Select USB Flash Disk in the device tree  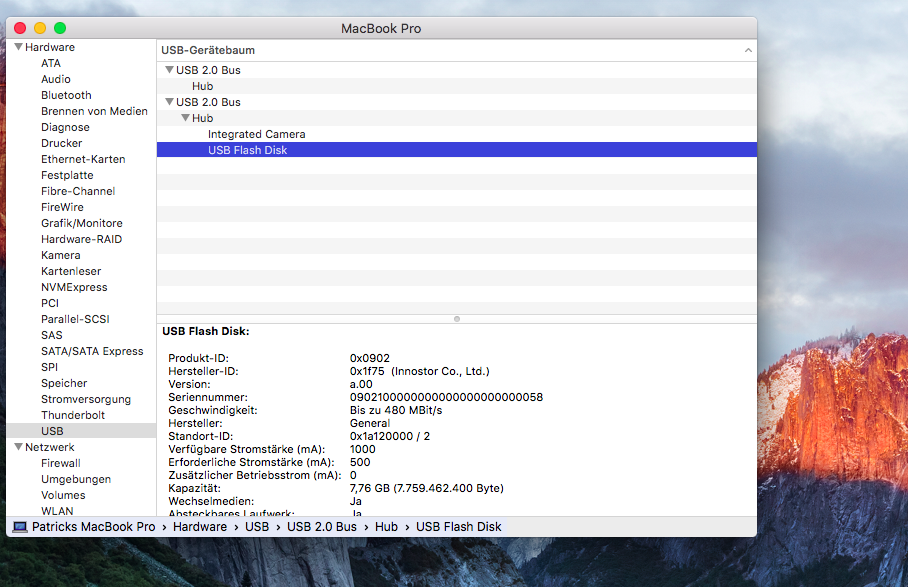pyautogui.click(x=457, y=150)
